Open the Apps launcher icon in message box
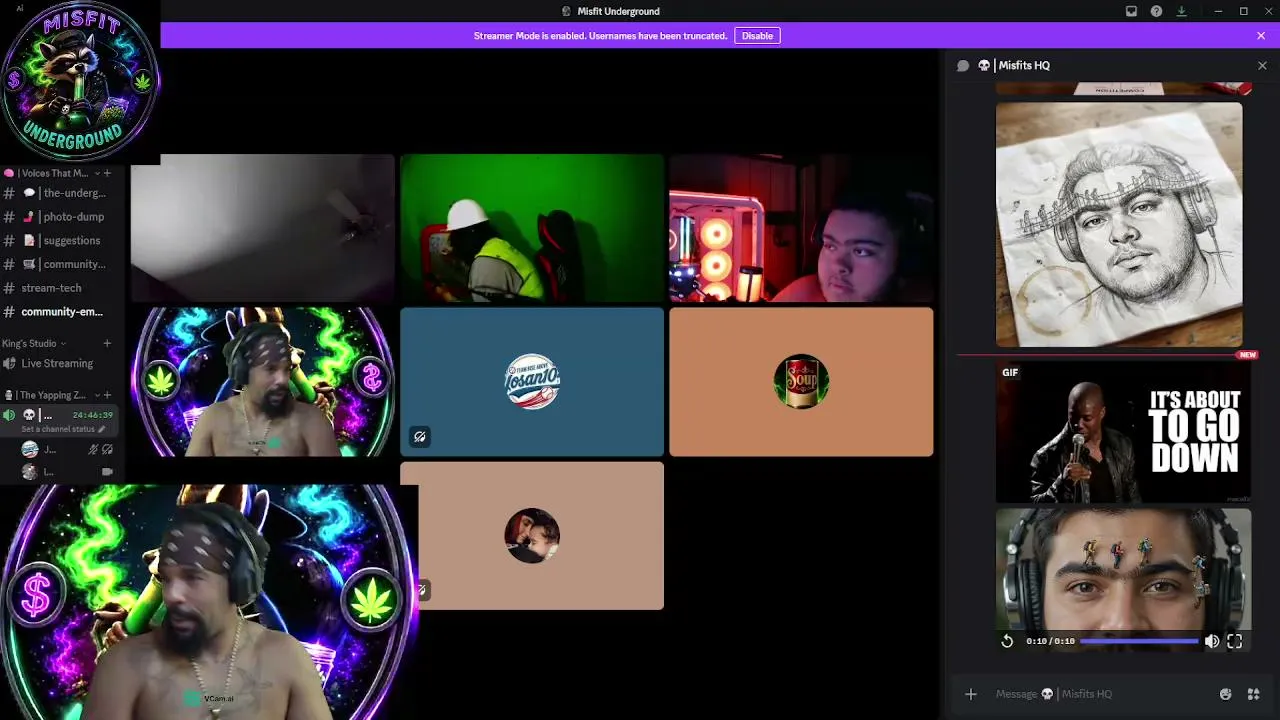The height and width of the screenshot is (720, 1280). (x=1253, y=694)
